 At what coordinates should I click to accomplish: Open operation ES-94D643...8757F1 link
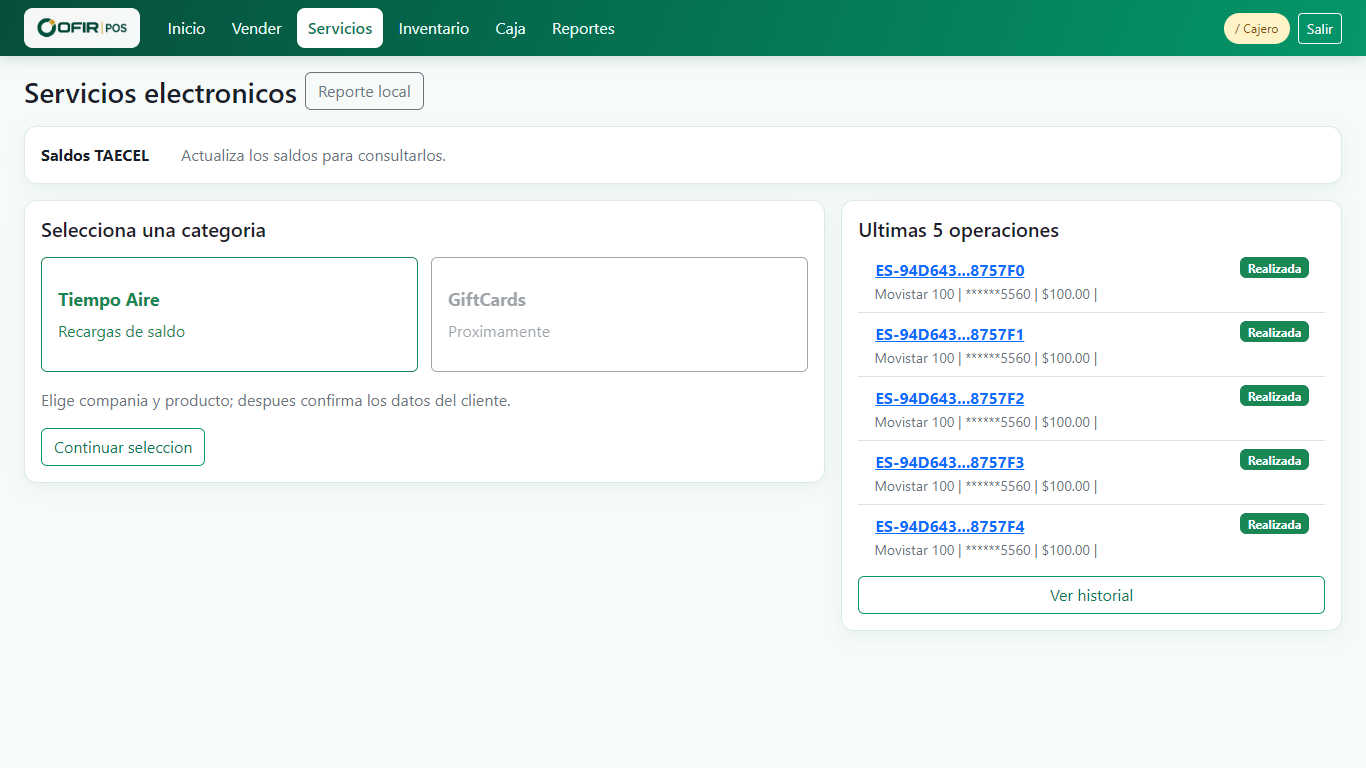point(950,334)
